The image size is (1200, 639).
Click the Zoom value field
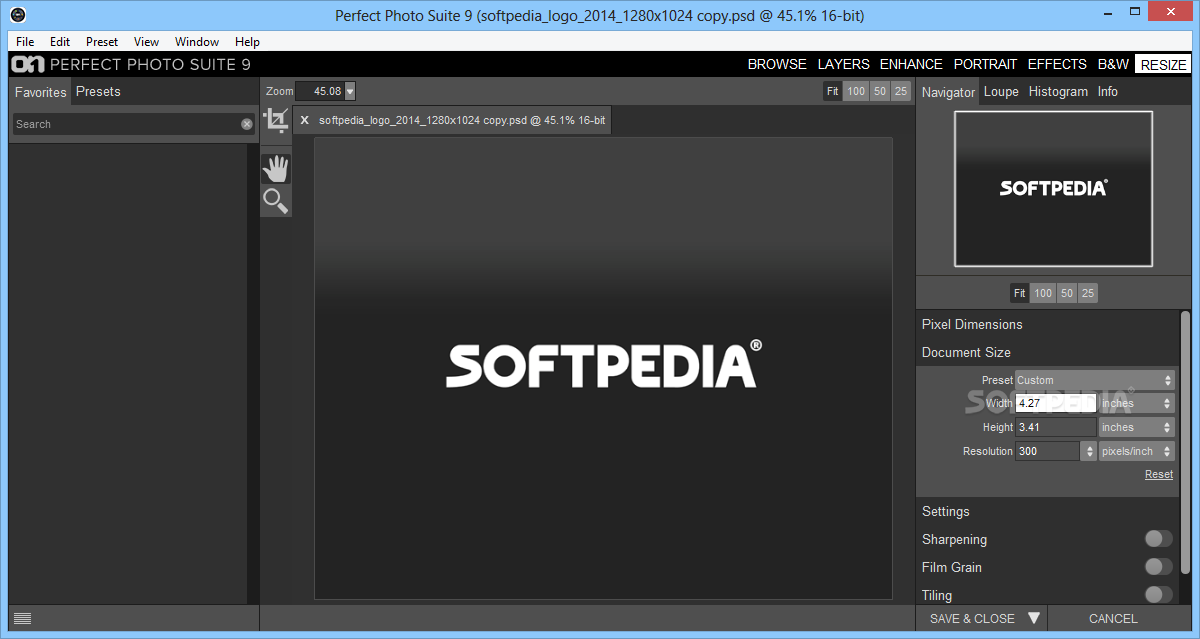(x=320, y=91)
